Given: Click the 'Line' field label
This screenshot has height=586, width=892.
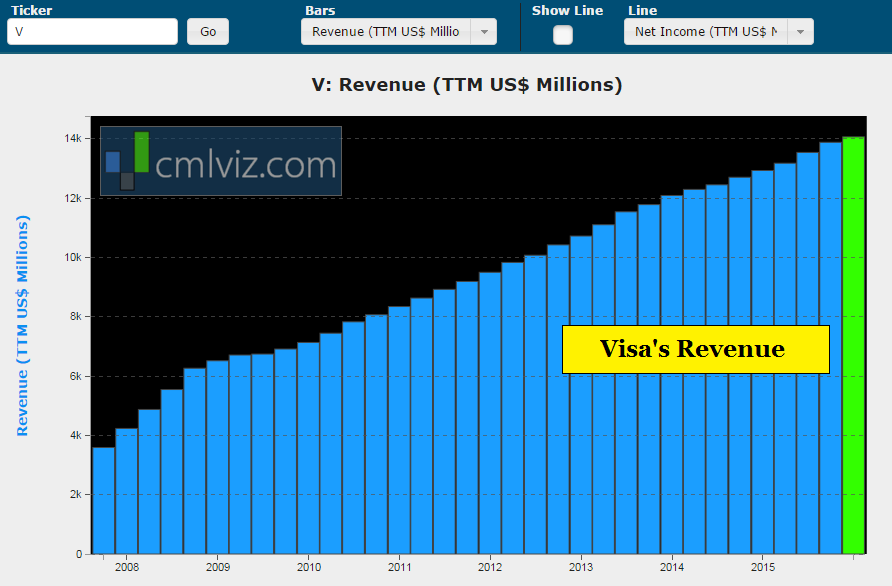Looking at the screenshot, I should point(642,10).
